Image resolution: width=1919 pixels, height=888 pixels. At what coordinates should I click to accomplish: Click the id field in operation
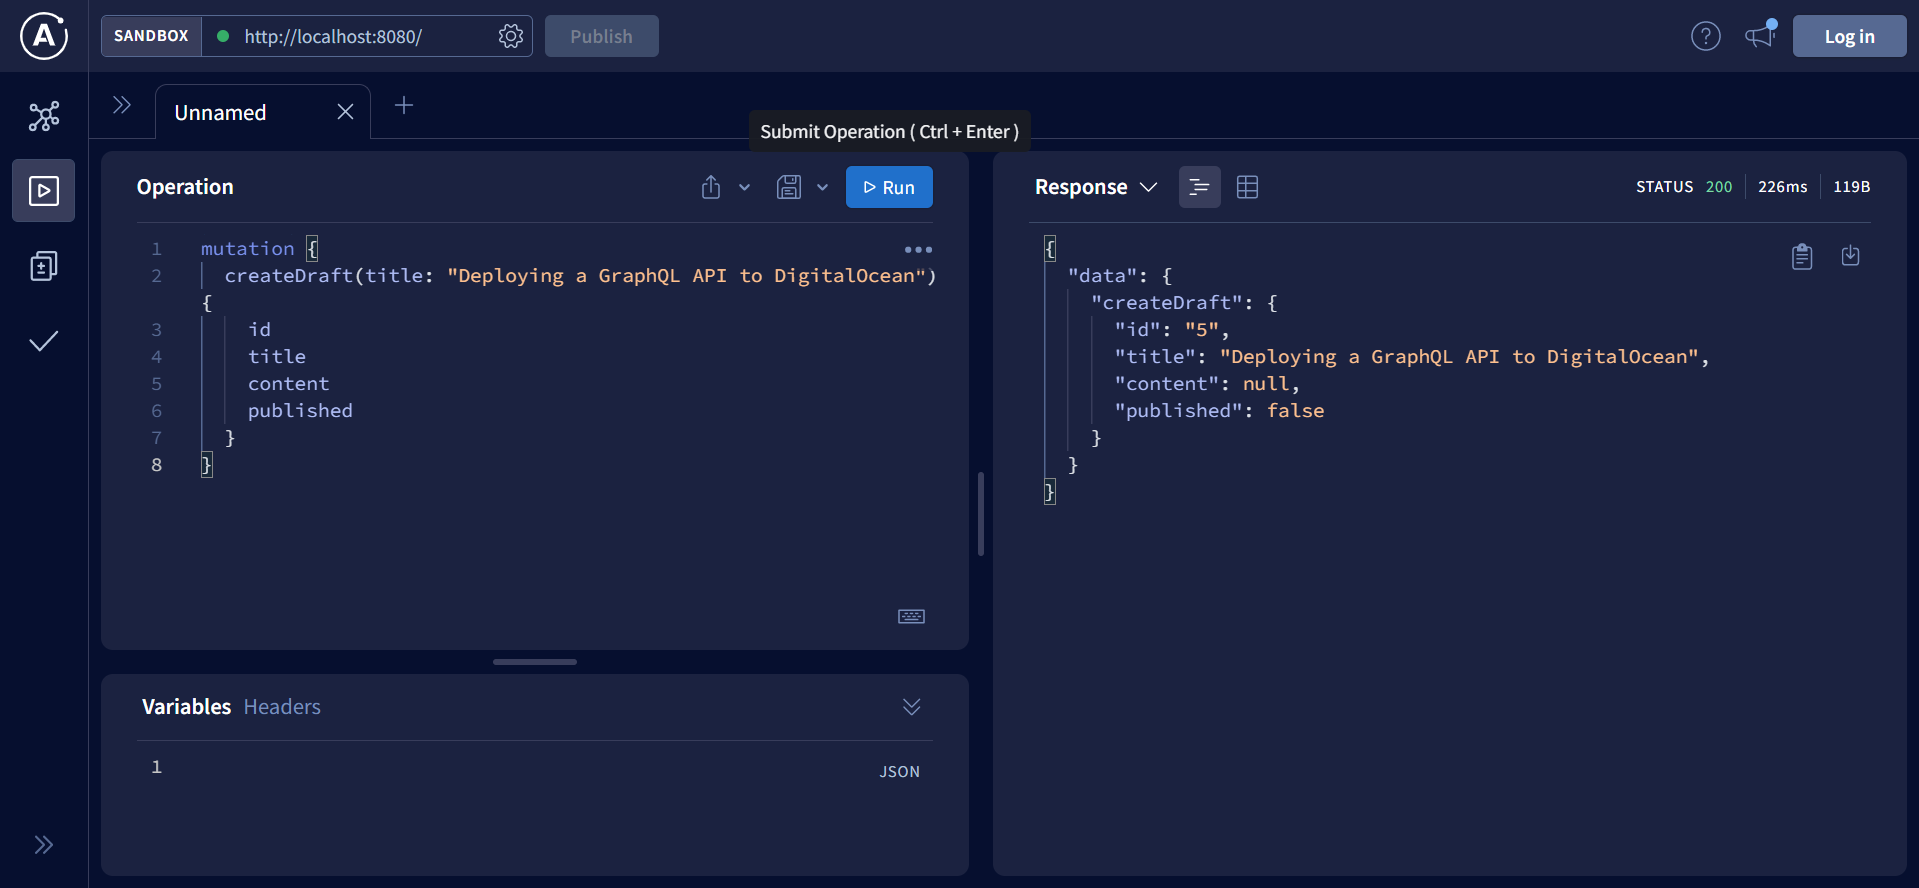tap(260, 330)
